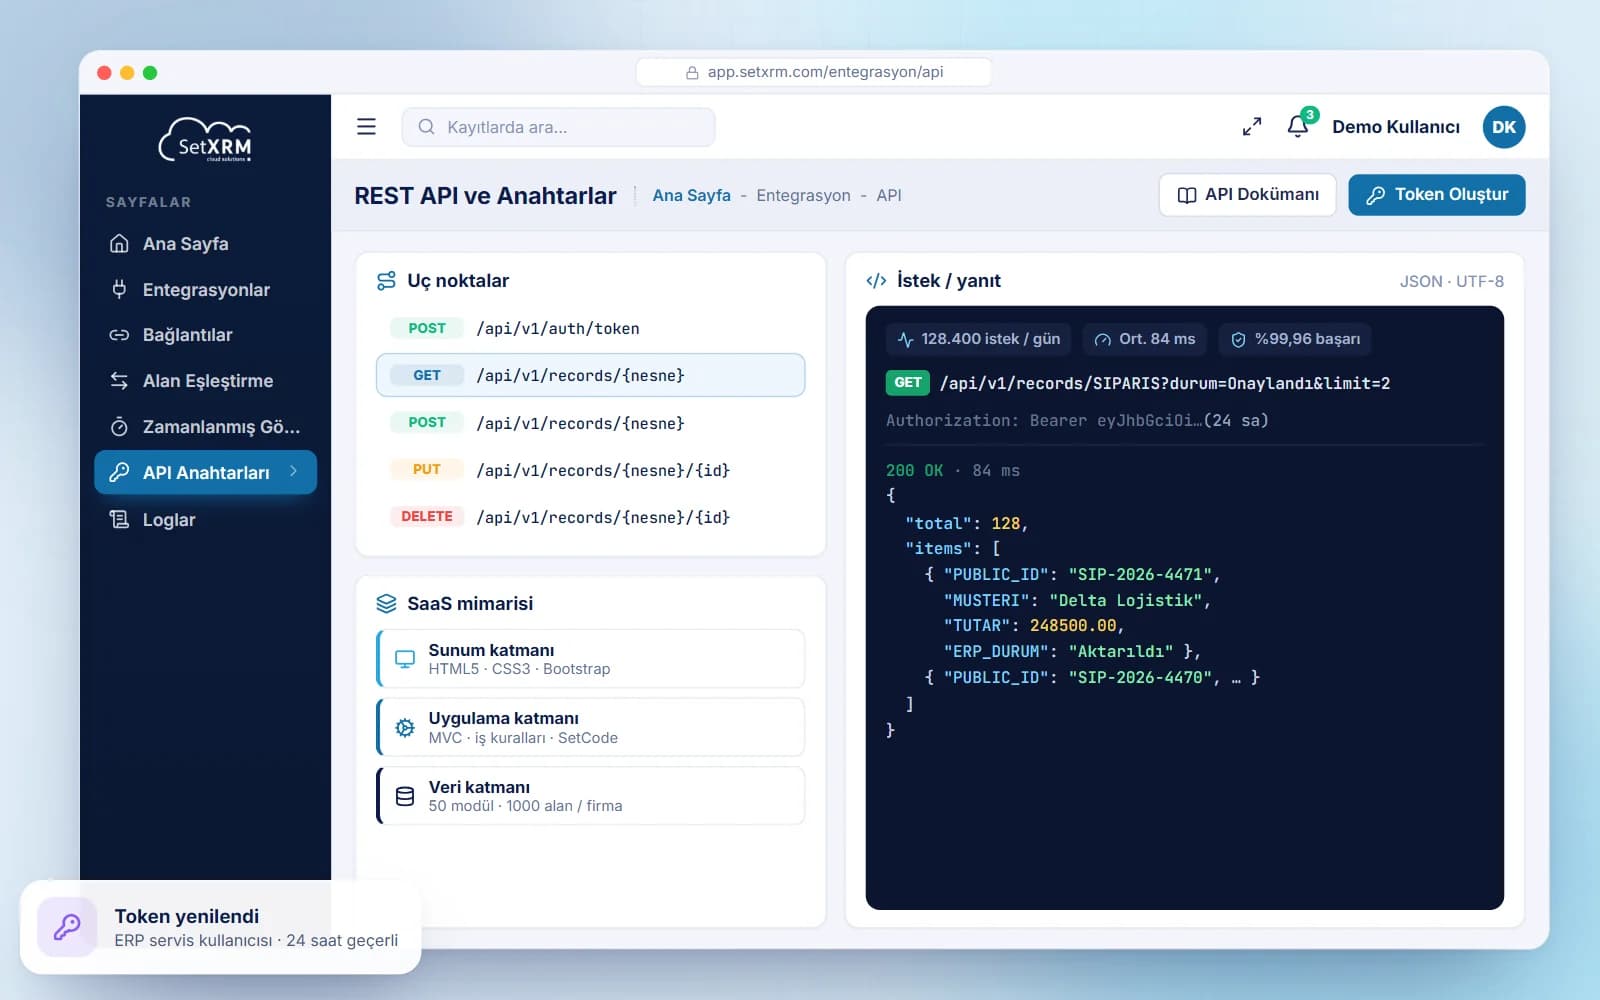
Task: Click the Loglar log icon
Action: (119, 519)
